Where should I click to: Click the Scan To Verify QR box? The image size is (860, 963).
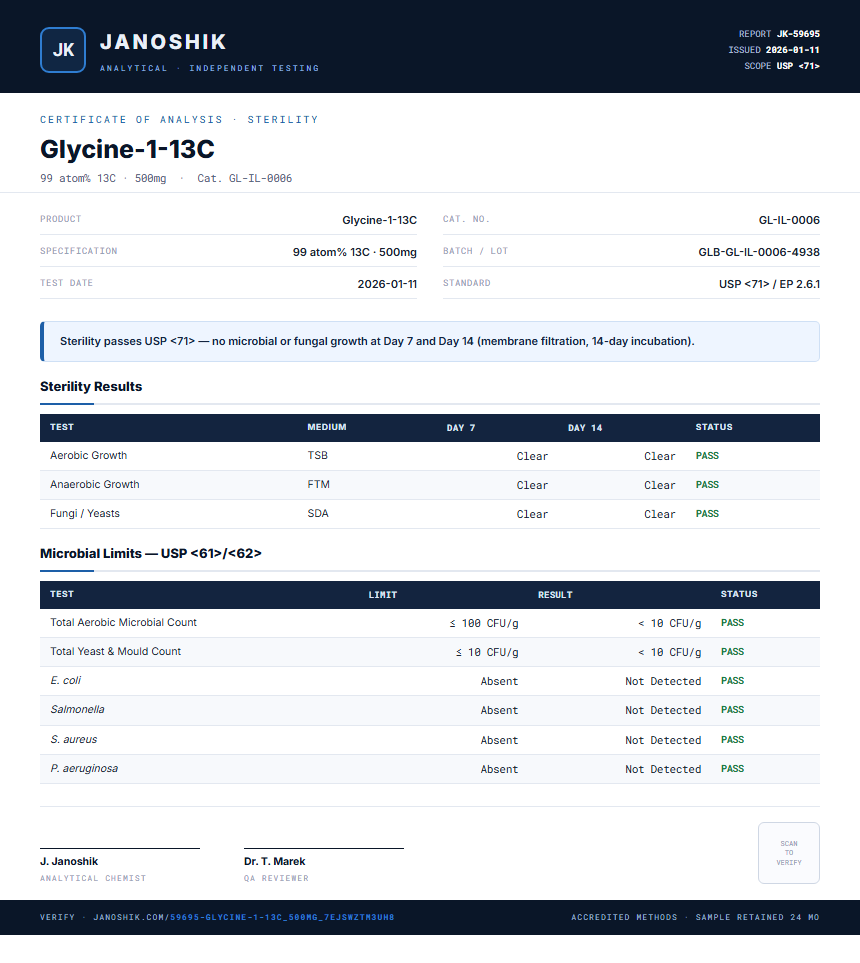pos(789,853)
